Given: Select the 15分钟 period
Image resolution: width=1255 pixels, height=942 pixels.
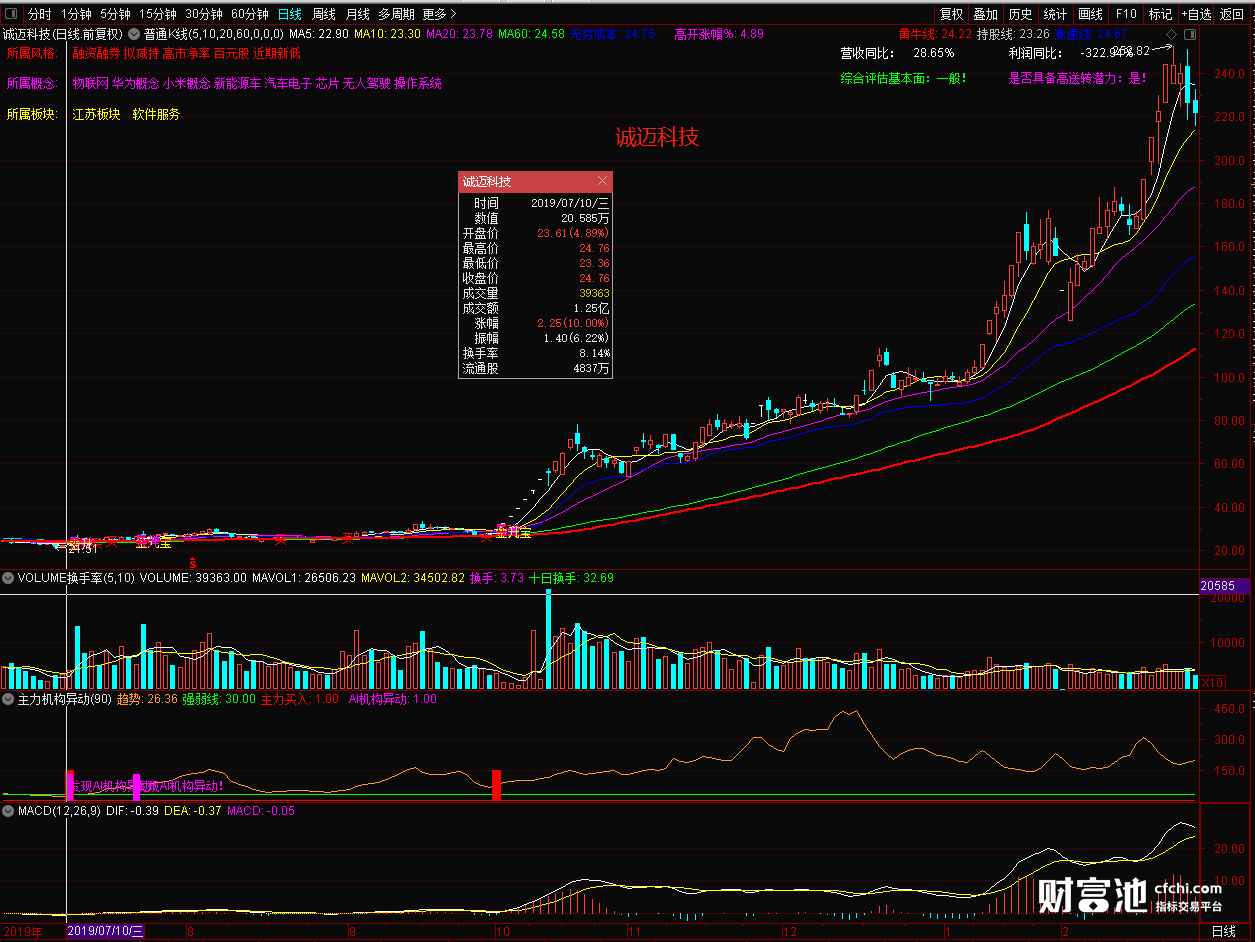Looking at the screenshot, I should [158, 14].
